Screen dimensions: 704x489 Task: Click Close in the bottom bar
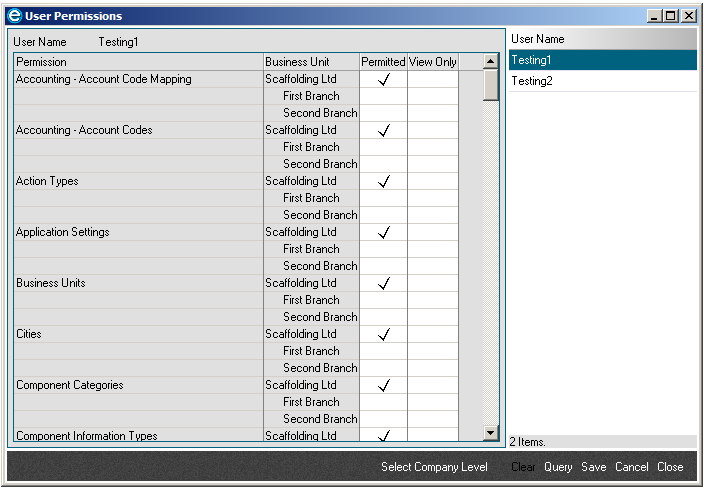[x=670, y=467]
